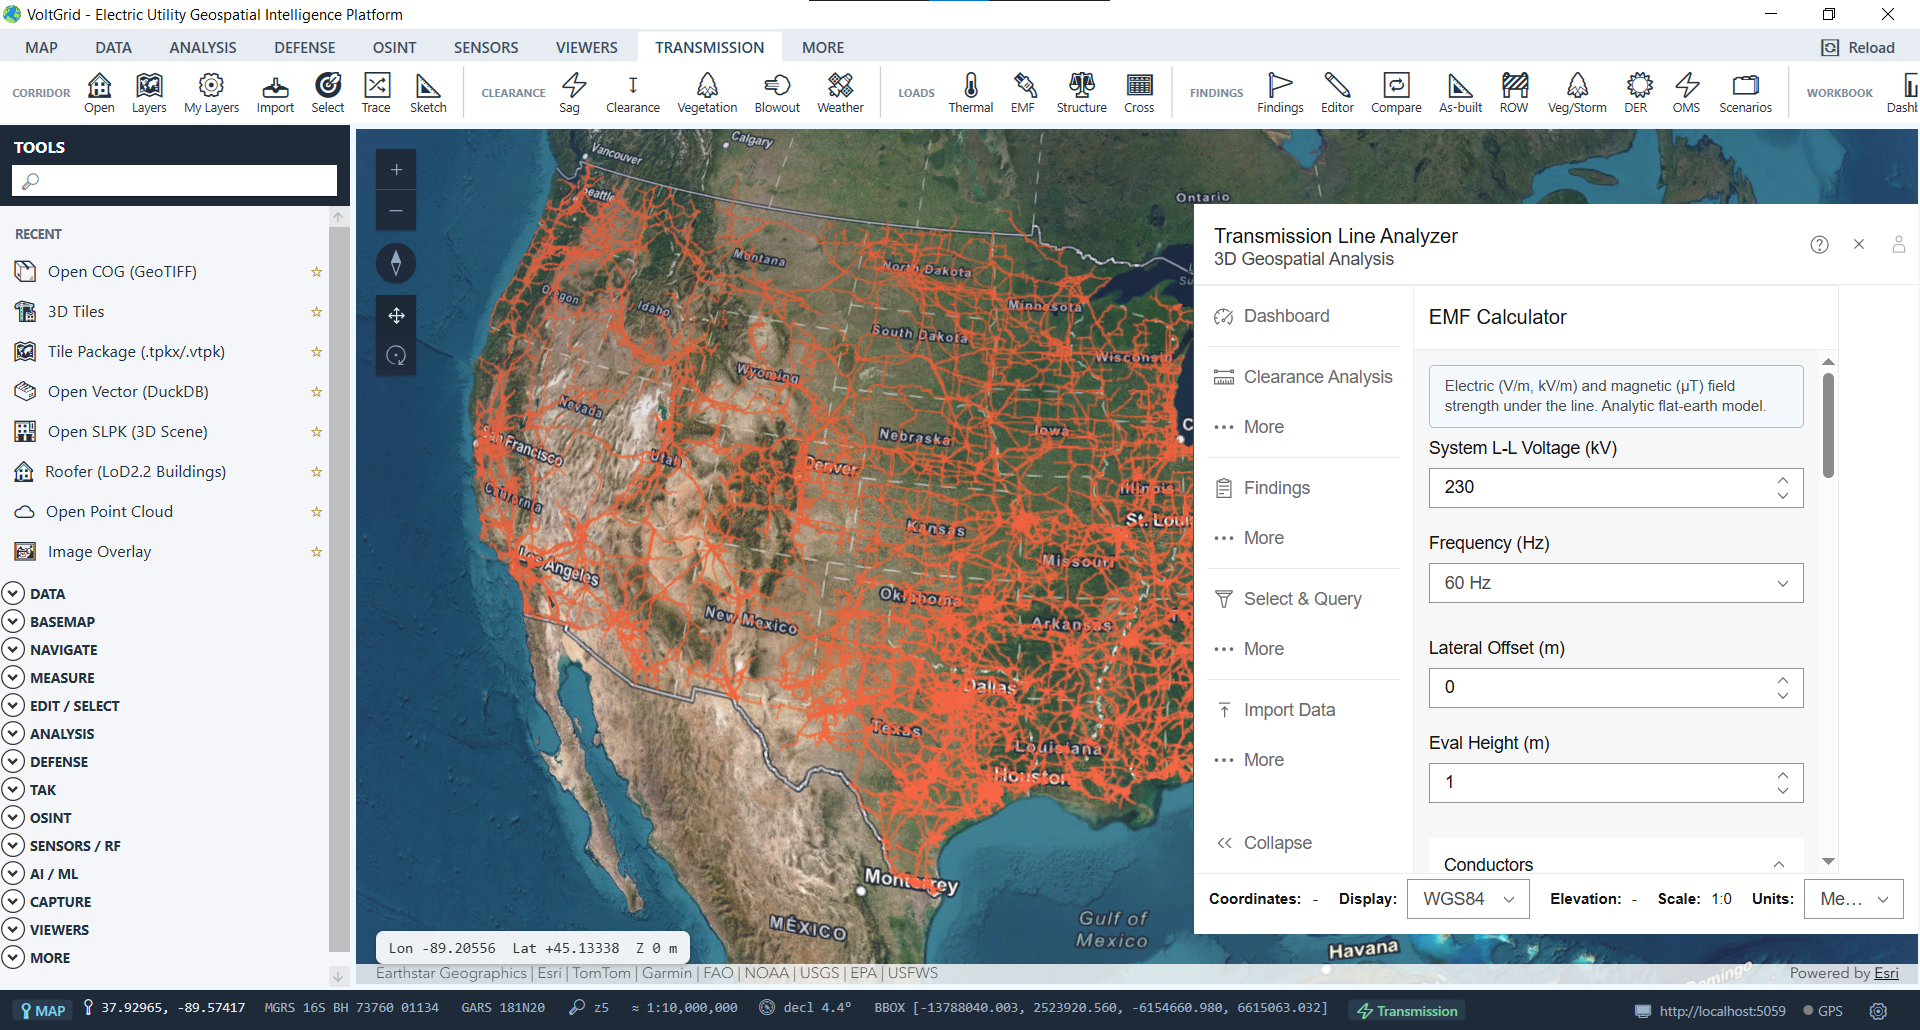Click the Tools search field
The image size is (1920, 1030).
tap(175, 181)
